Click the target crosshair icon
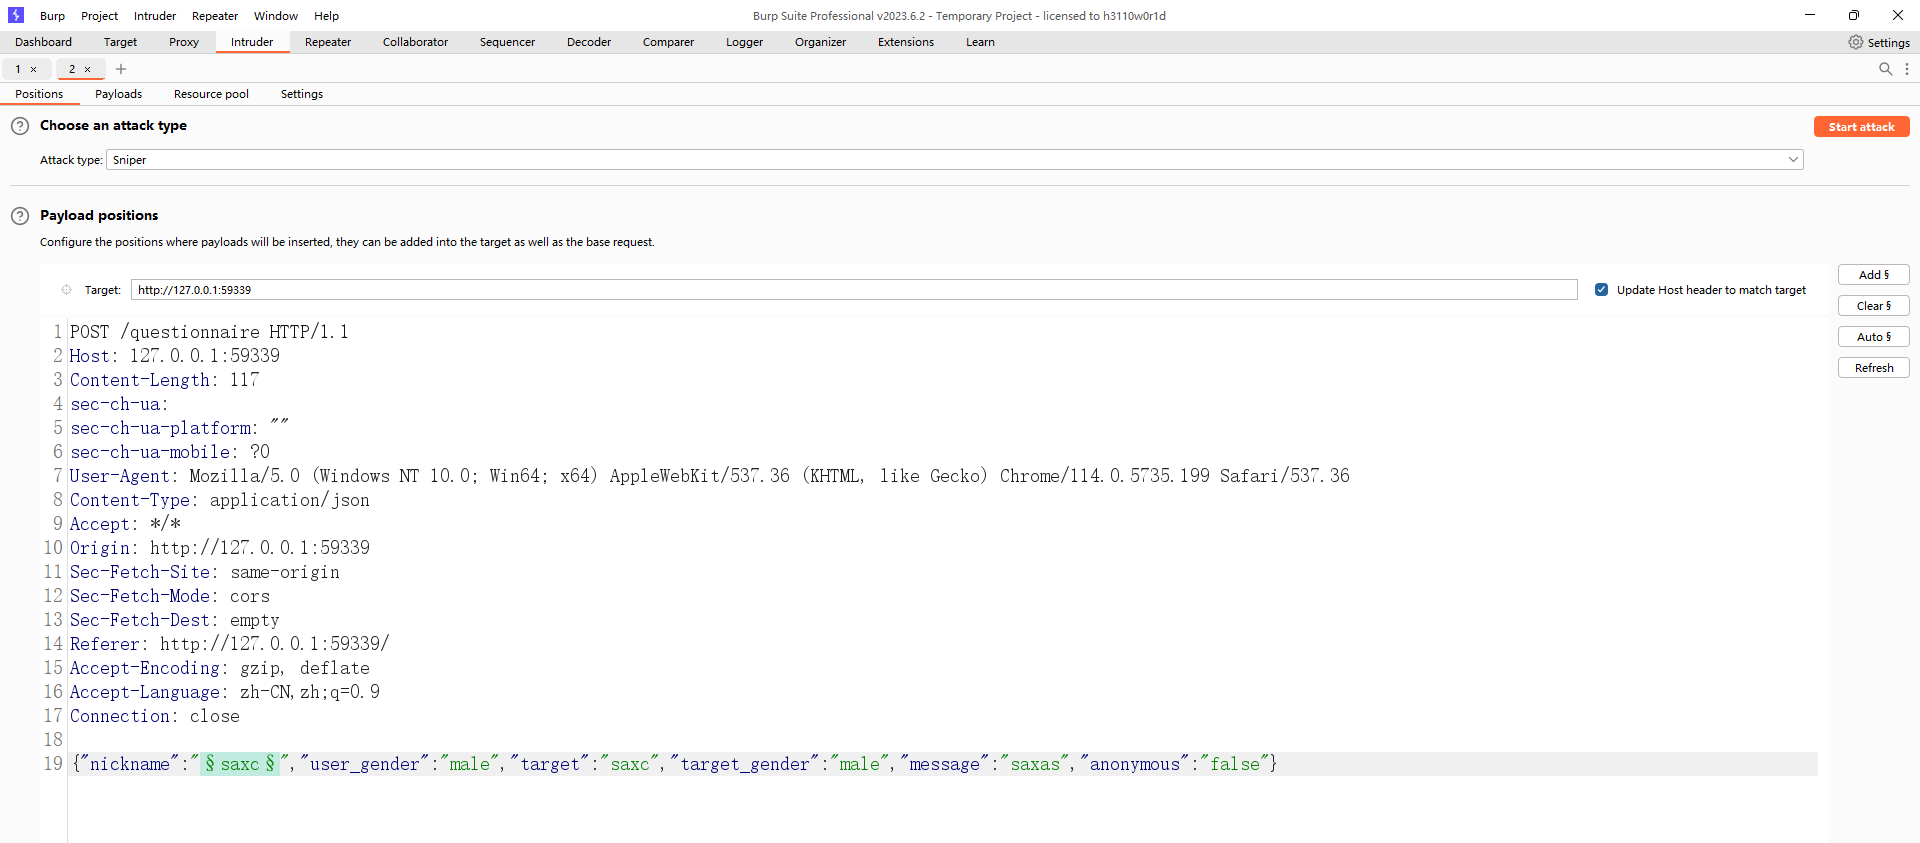The width and height of the screenshot is (1920, 843). point(66,290)
